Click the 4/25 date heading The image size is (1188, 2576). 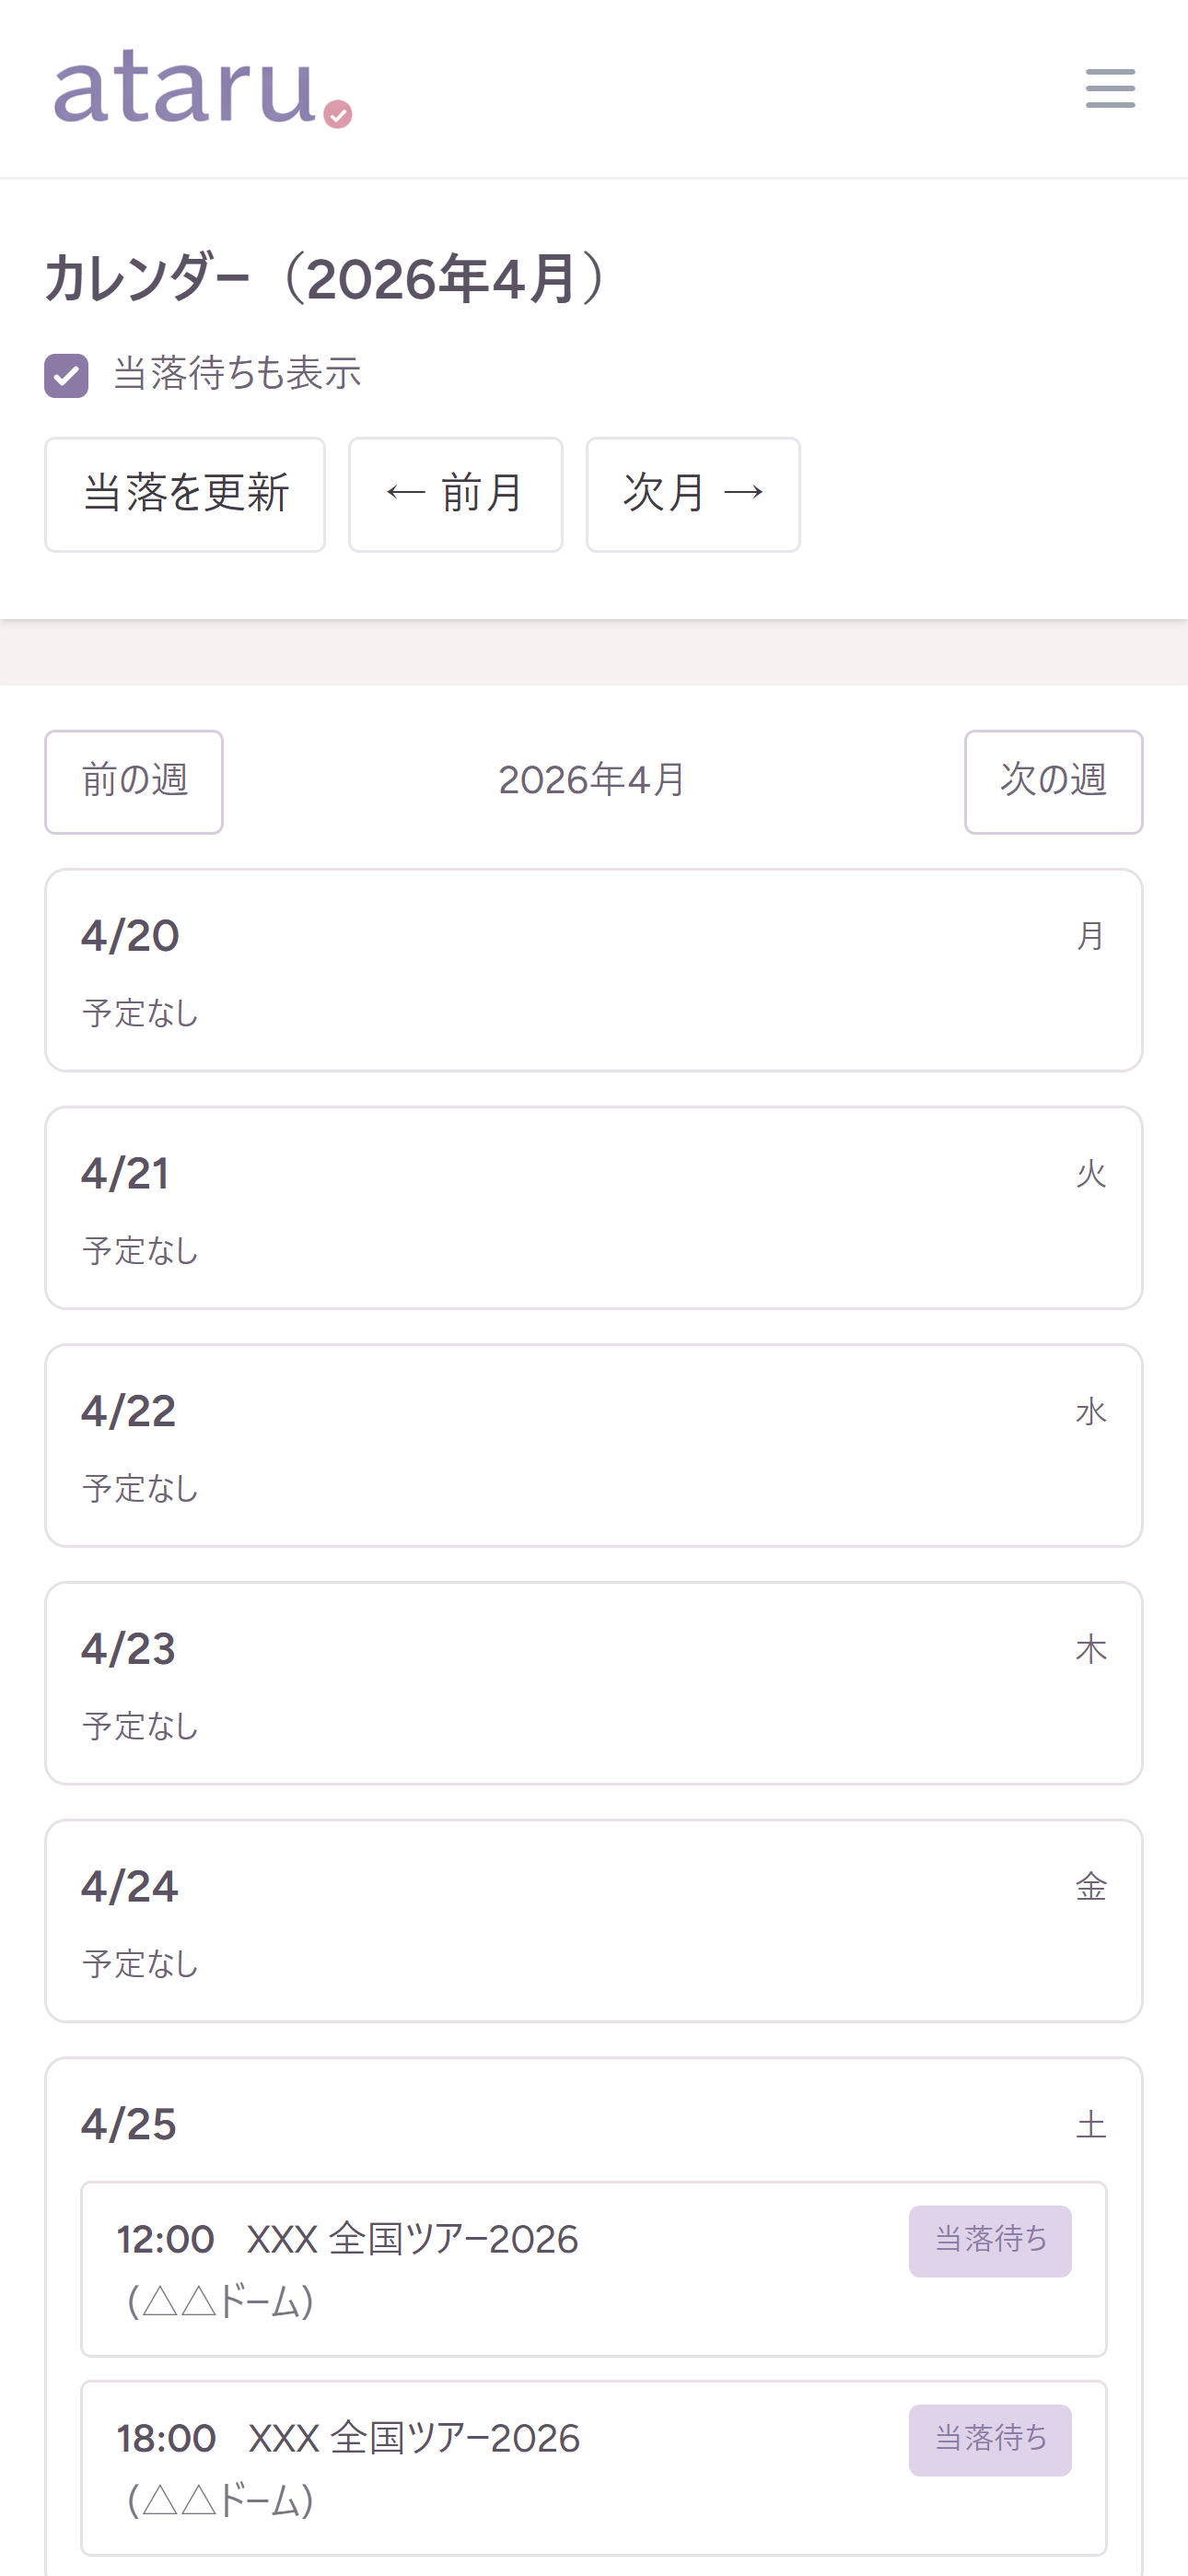(129, 2124)
